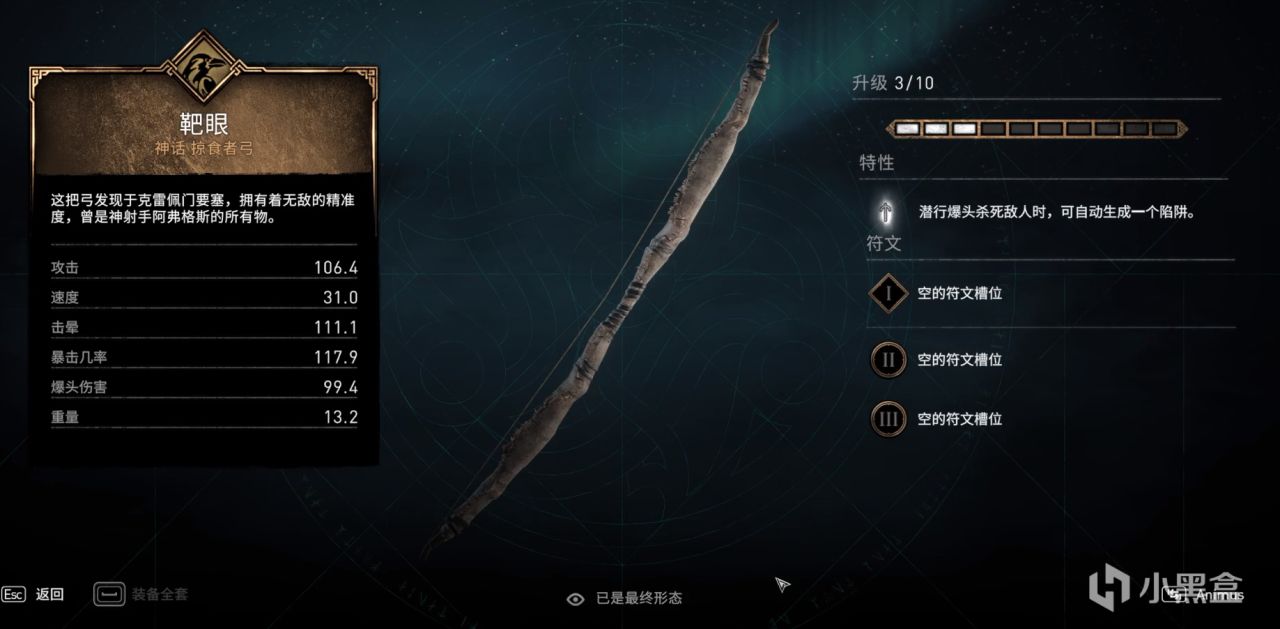Click the upgrade level progress bar
Viewport: 1280px width, 629px height.
pyautogui.click(x=1038, y=129)
